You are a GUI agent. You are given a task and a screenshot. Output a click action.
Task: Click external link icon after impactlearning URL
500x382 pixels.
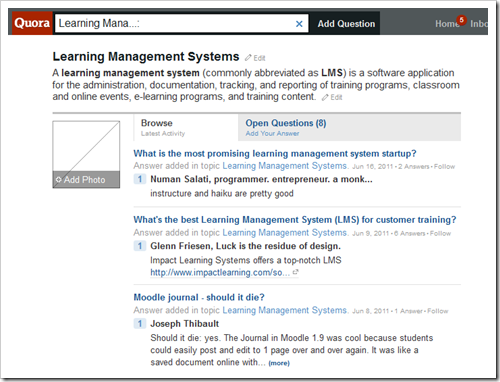tap(295, 272)
